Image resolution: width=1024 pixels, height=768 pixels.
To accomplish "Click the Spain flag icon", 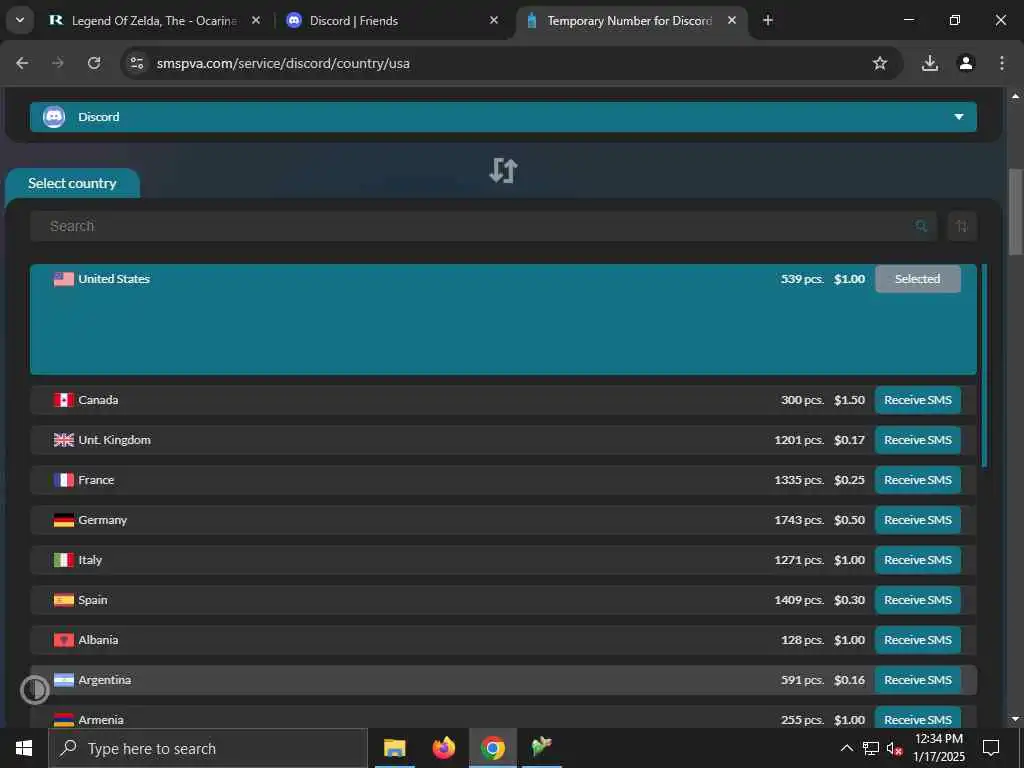I will tap(63, 600).
